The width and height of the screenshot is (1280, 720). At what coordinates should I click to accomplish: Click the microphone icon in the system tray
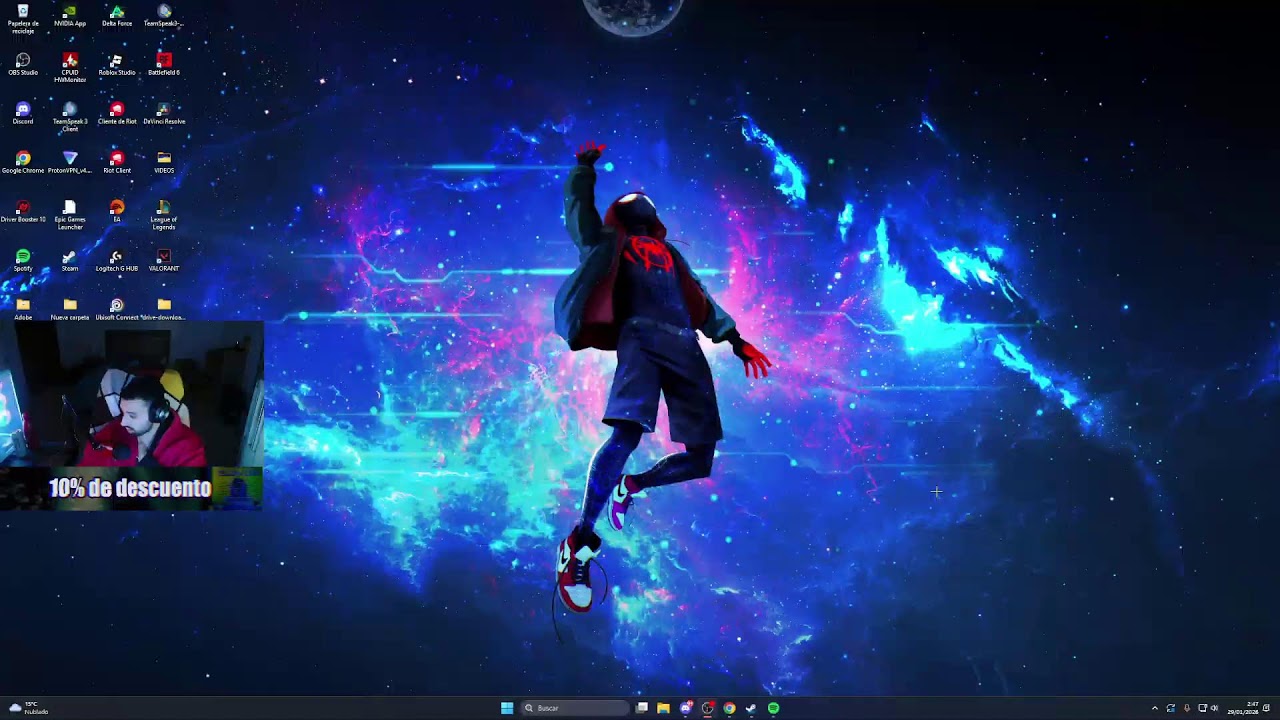pos(1187,708)
